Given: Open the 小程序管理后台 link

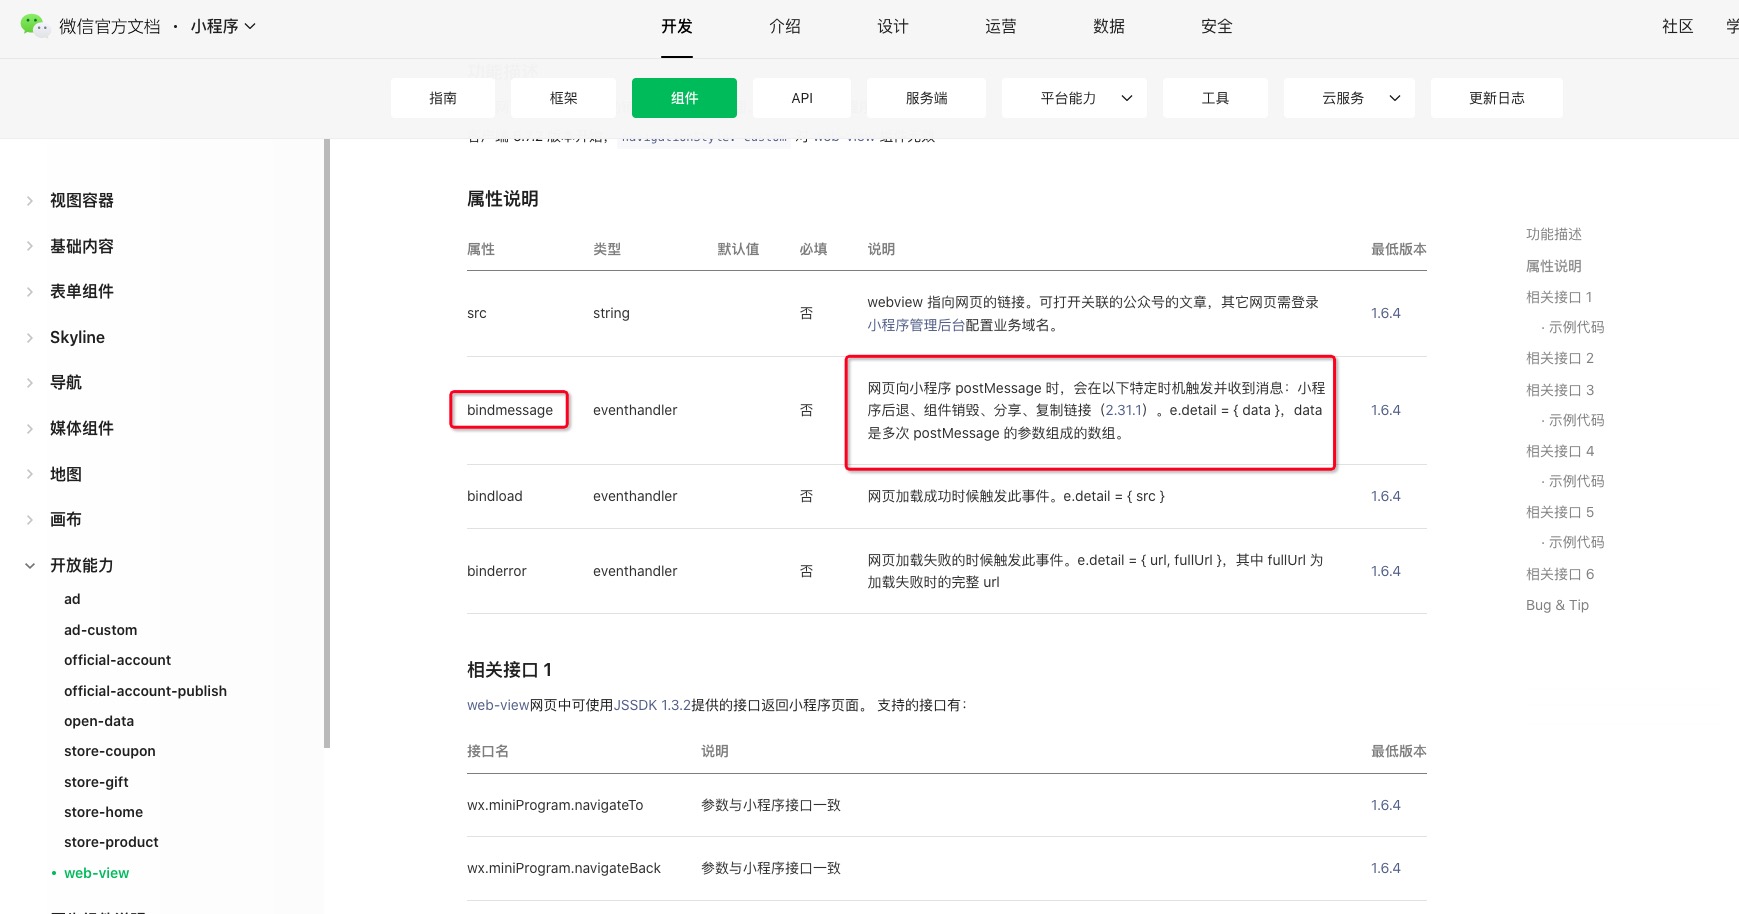Looking at the screenshot, I should coord(915,325).
